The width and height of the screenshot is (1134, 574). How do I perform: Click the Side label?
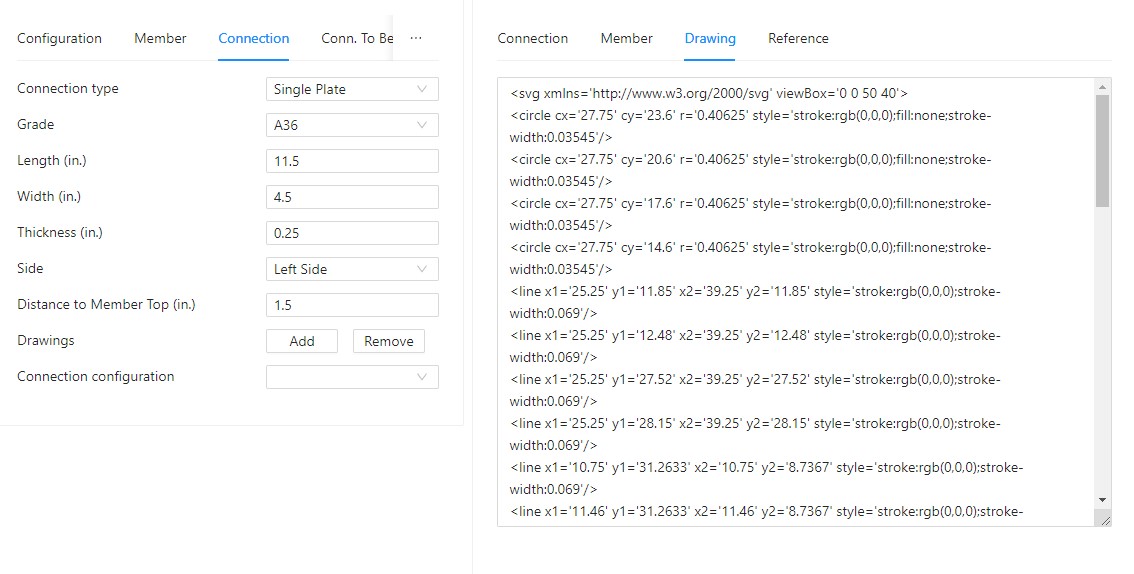point(30,268)
